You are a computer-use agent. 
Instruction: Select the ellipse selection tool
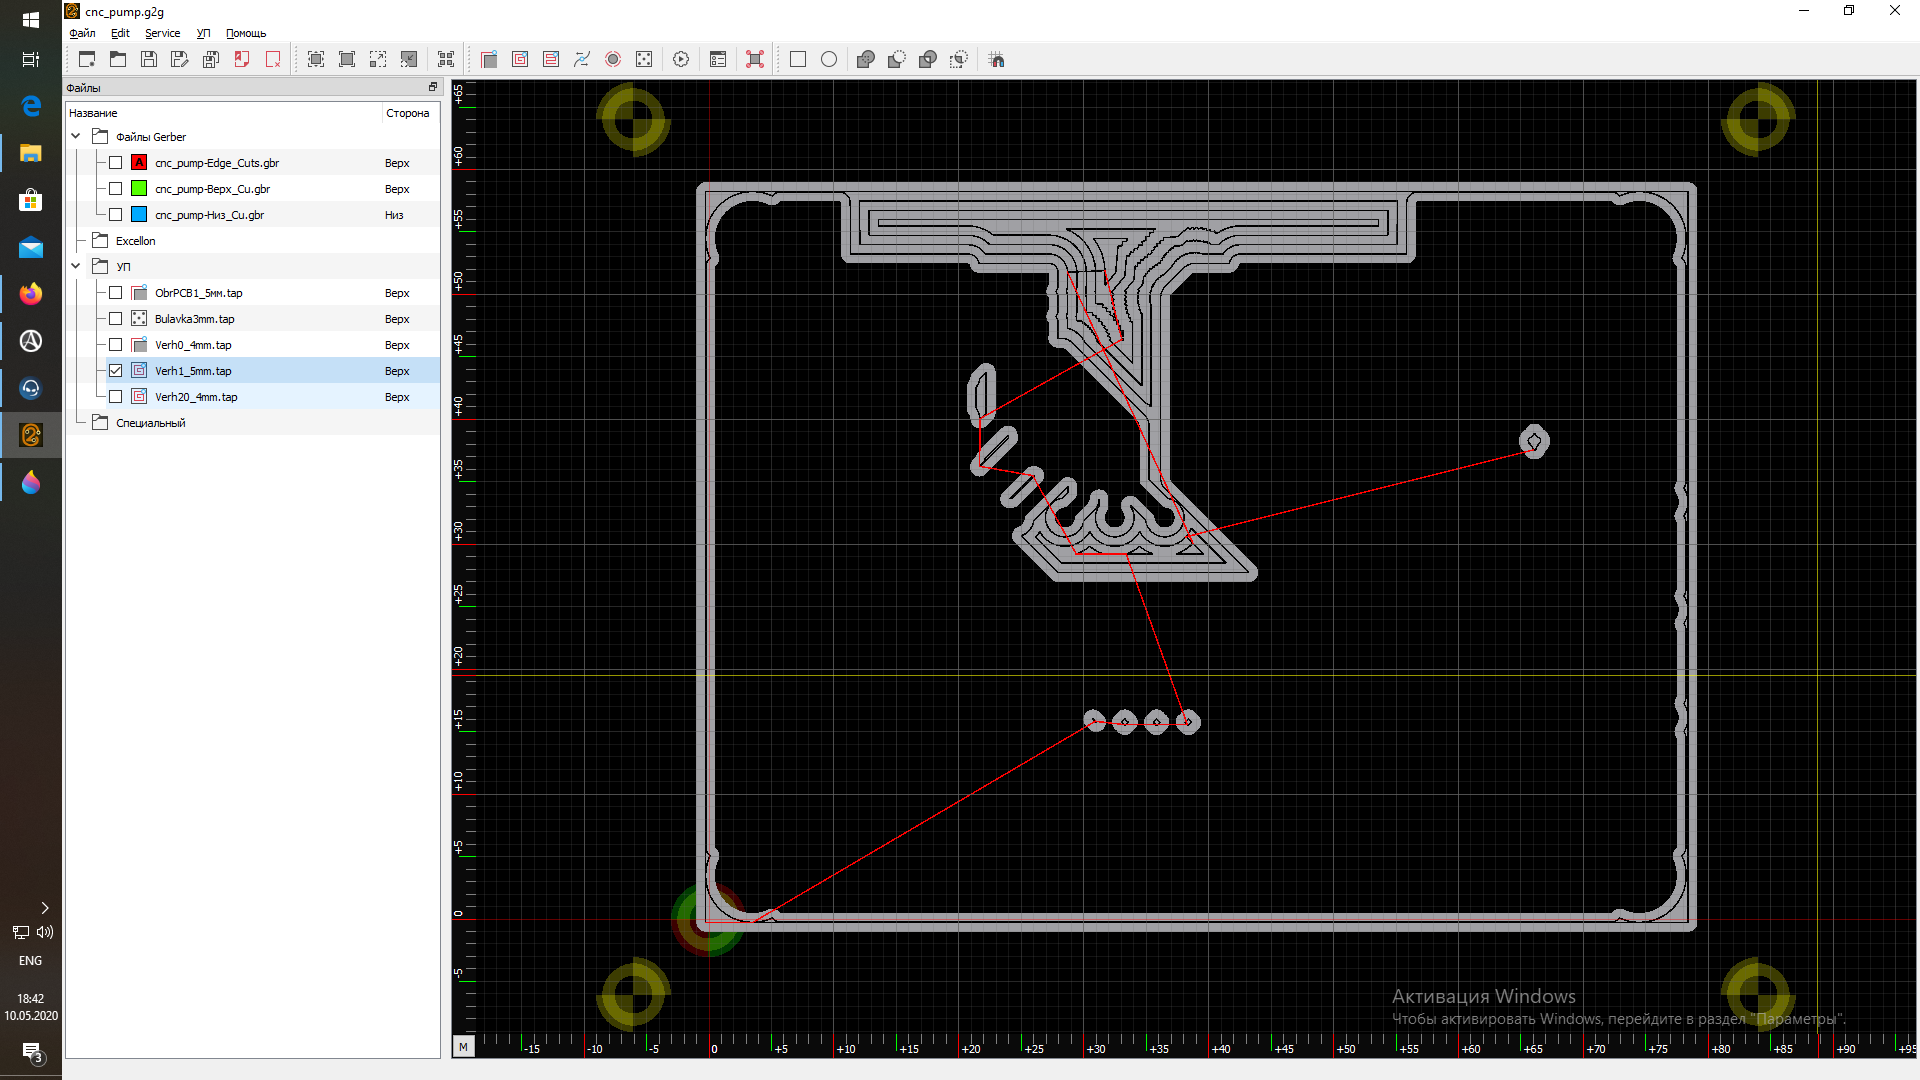(x=829, y=60)
